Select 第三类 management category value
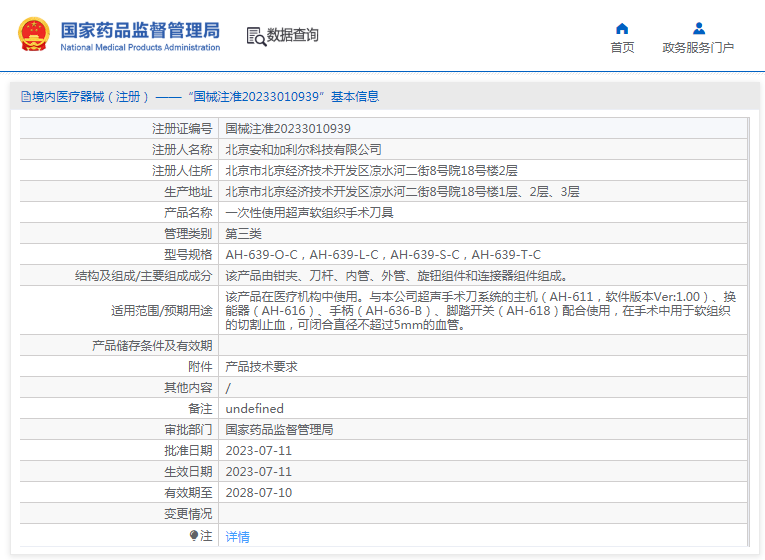This screenshot has height=560, width=765. [x=243, y=234]
